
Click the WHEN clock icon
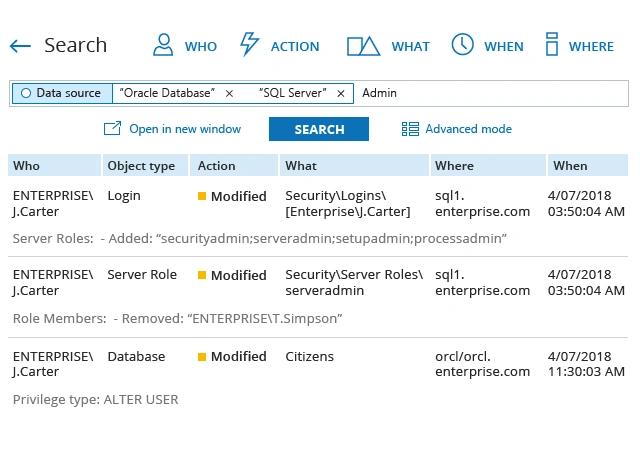(x=462, y=44)
